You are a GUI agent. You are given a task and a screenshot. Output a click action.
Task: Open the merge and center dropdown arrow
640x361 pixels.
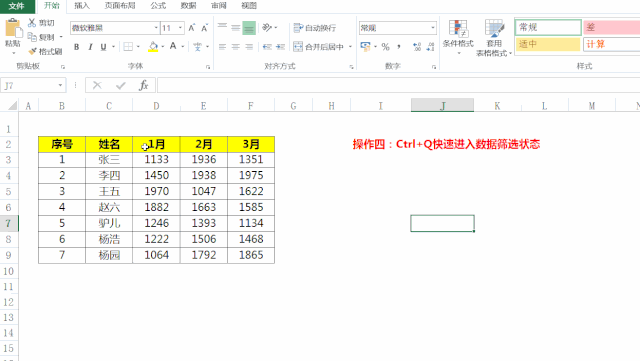[x=350, y=47]
